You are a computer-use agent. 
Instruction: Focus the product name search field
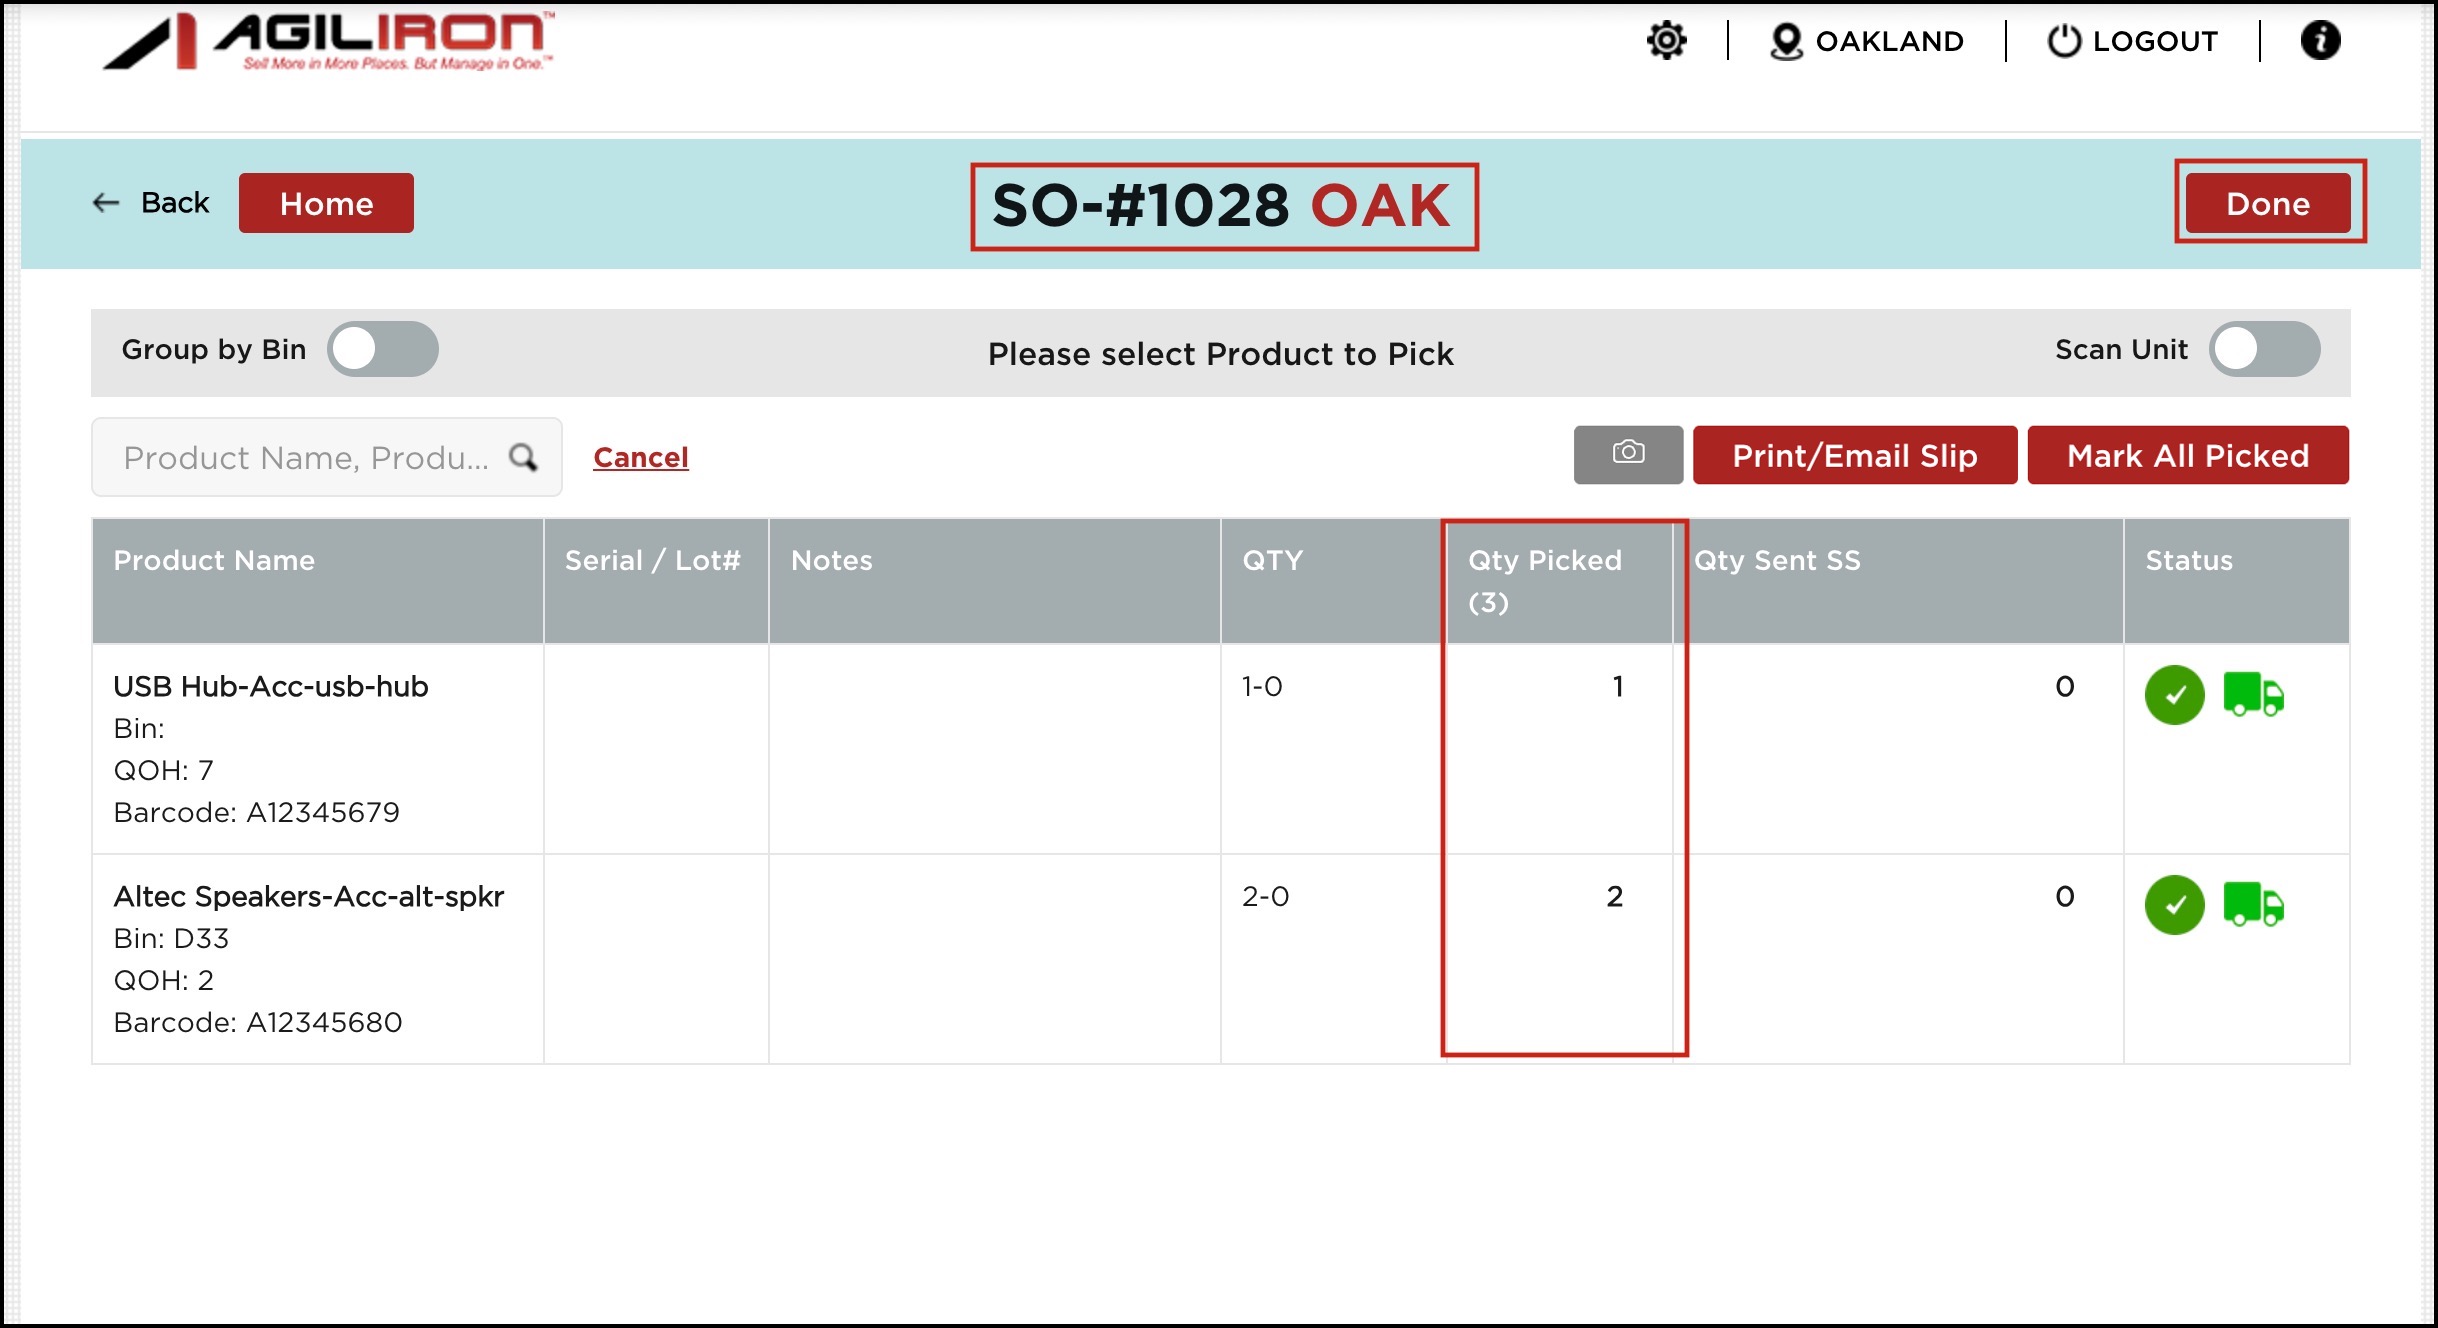pos(305,457)
